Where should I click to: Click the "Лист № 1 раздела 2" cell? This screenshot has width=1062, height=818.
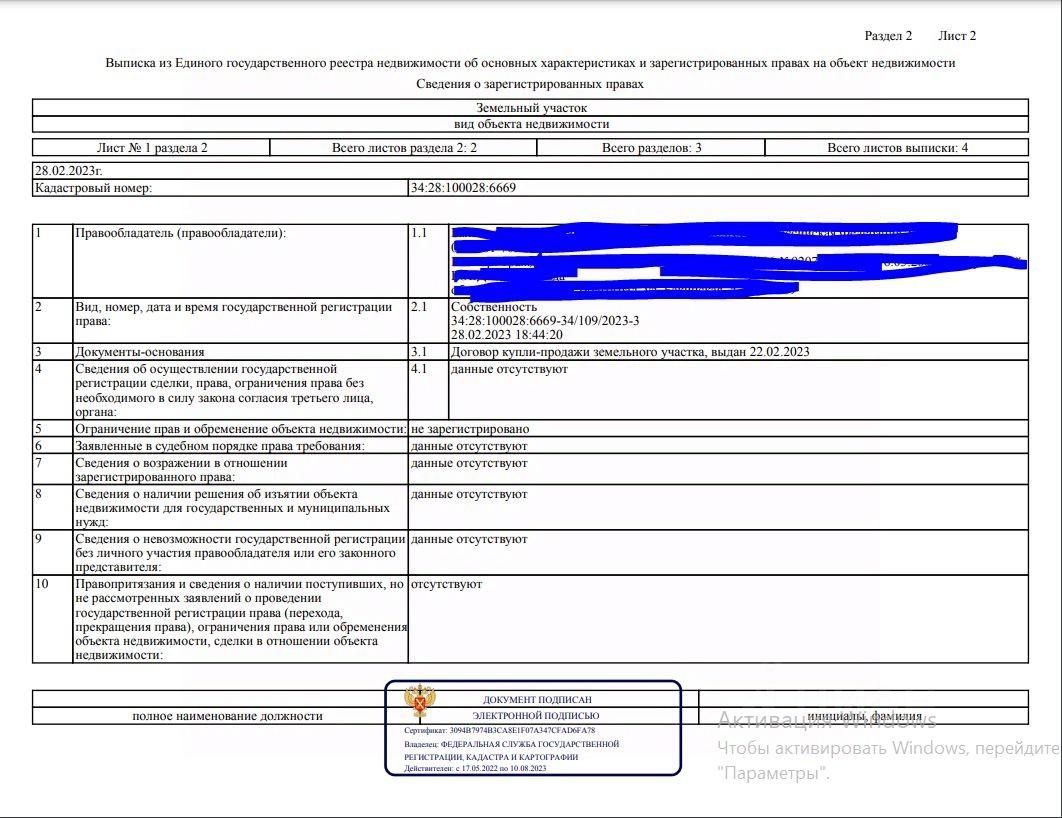(152, 148)
